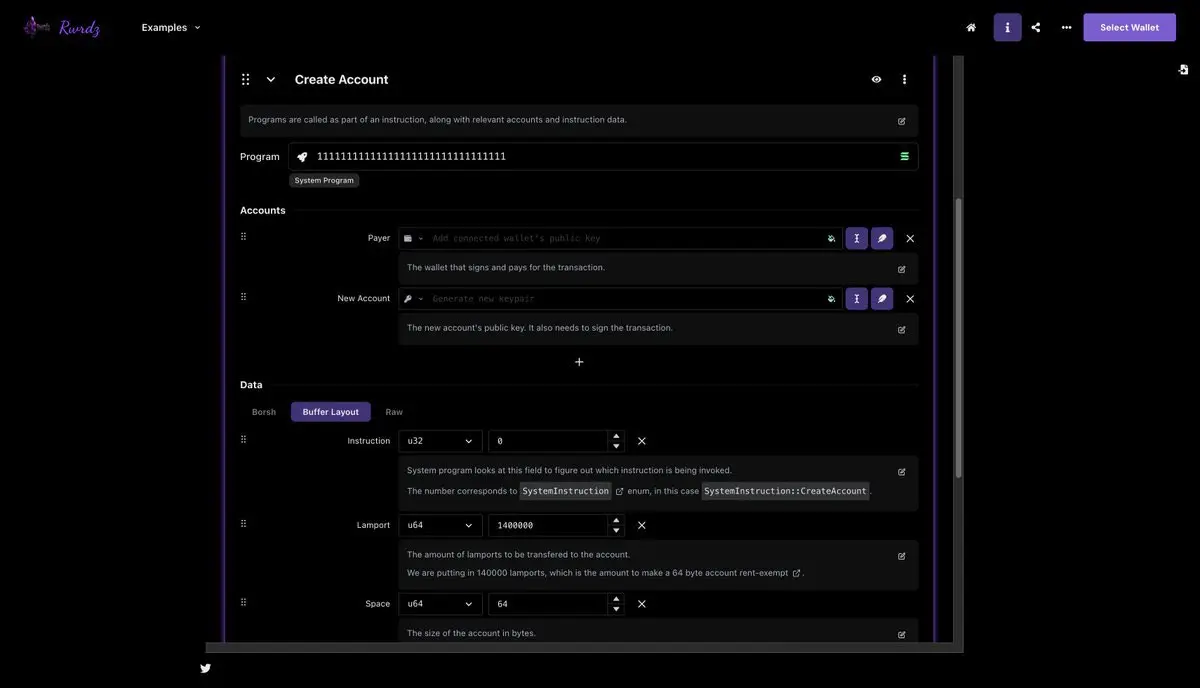This screenshot has height=688, width=1200.
Task: Click the green list icon in Program field
Action: [x=904, y=156]
